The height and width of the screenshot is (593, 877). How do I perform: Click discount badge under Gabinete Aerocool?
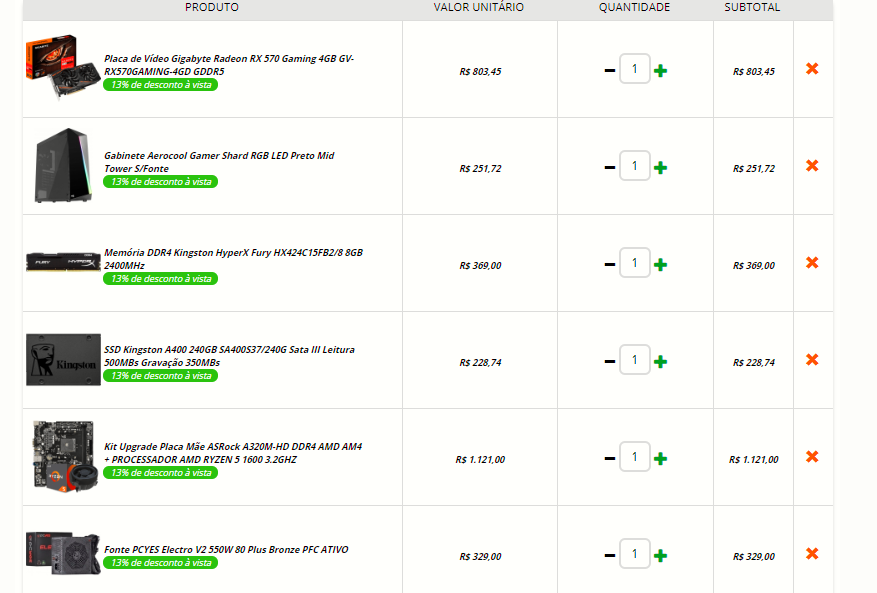(161, 182)
